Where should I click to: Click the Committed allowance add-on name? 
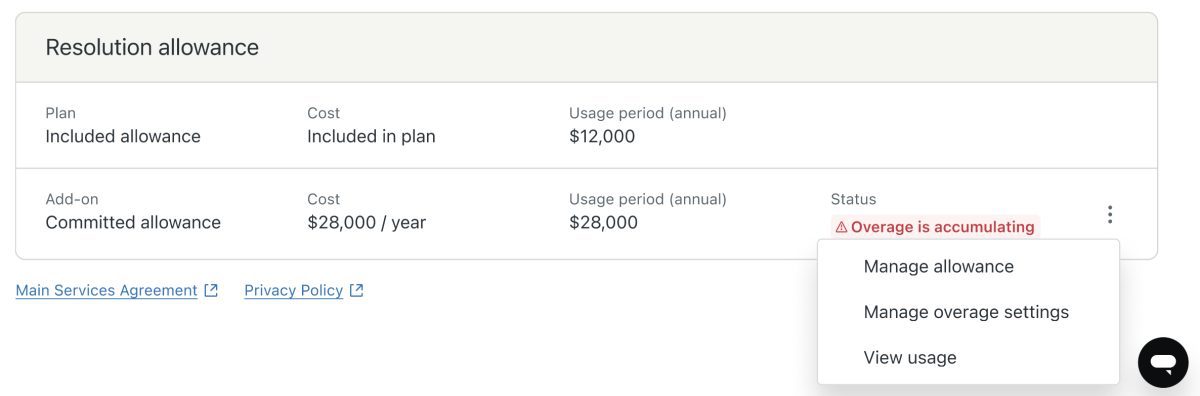[x=133, y=222]
